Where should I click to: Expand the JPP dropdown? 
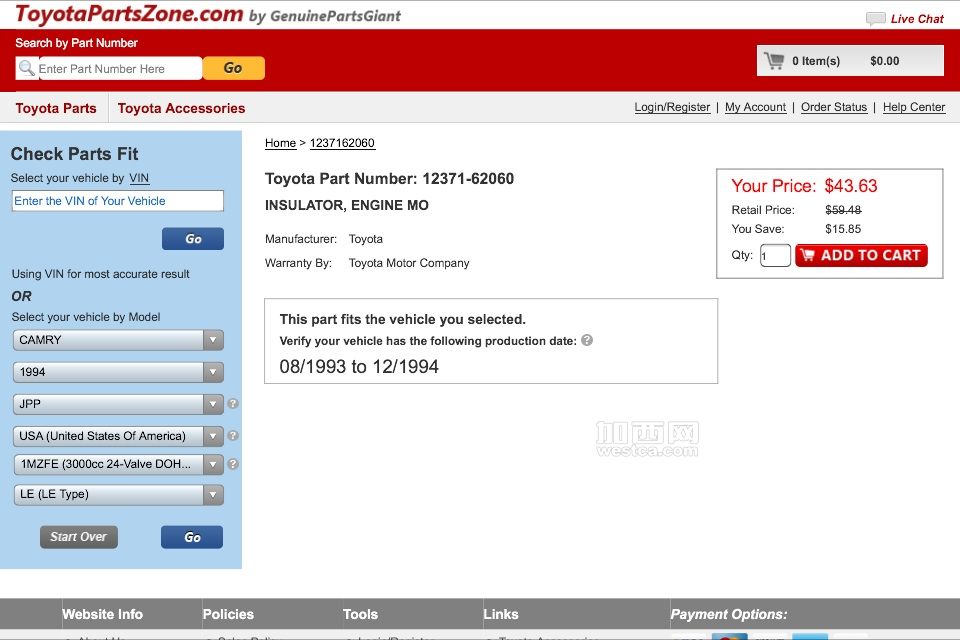pyautogui.click(x=118, y=404)
